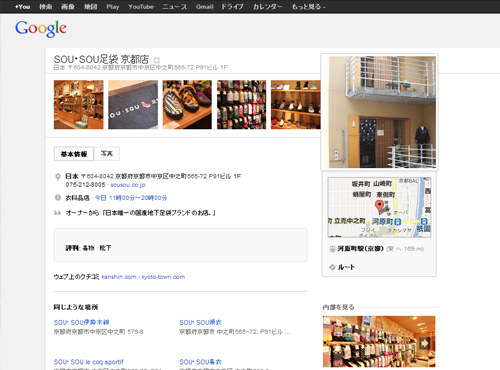Screen dimensions: 500x370
Task: Click the clock icon beside opening hours
Action: point(58,197)
